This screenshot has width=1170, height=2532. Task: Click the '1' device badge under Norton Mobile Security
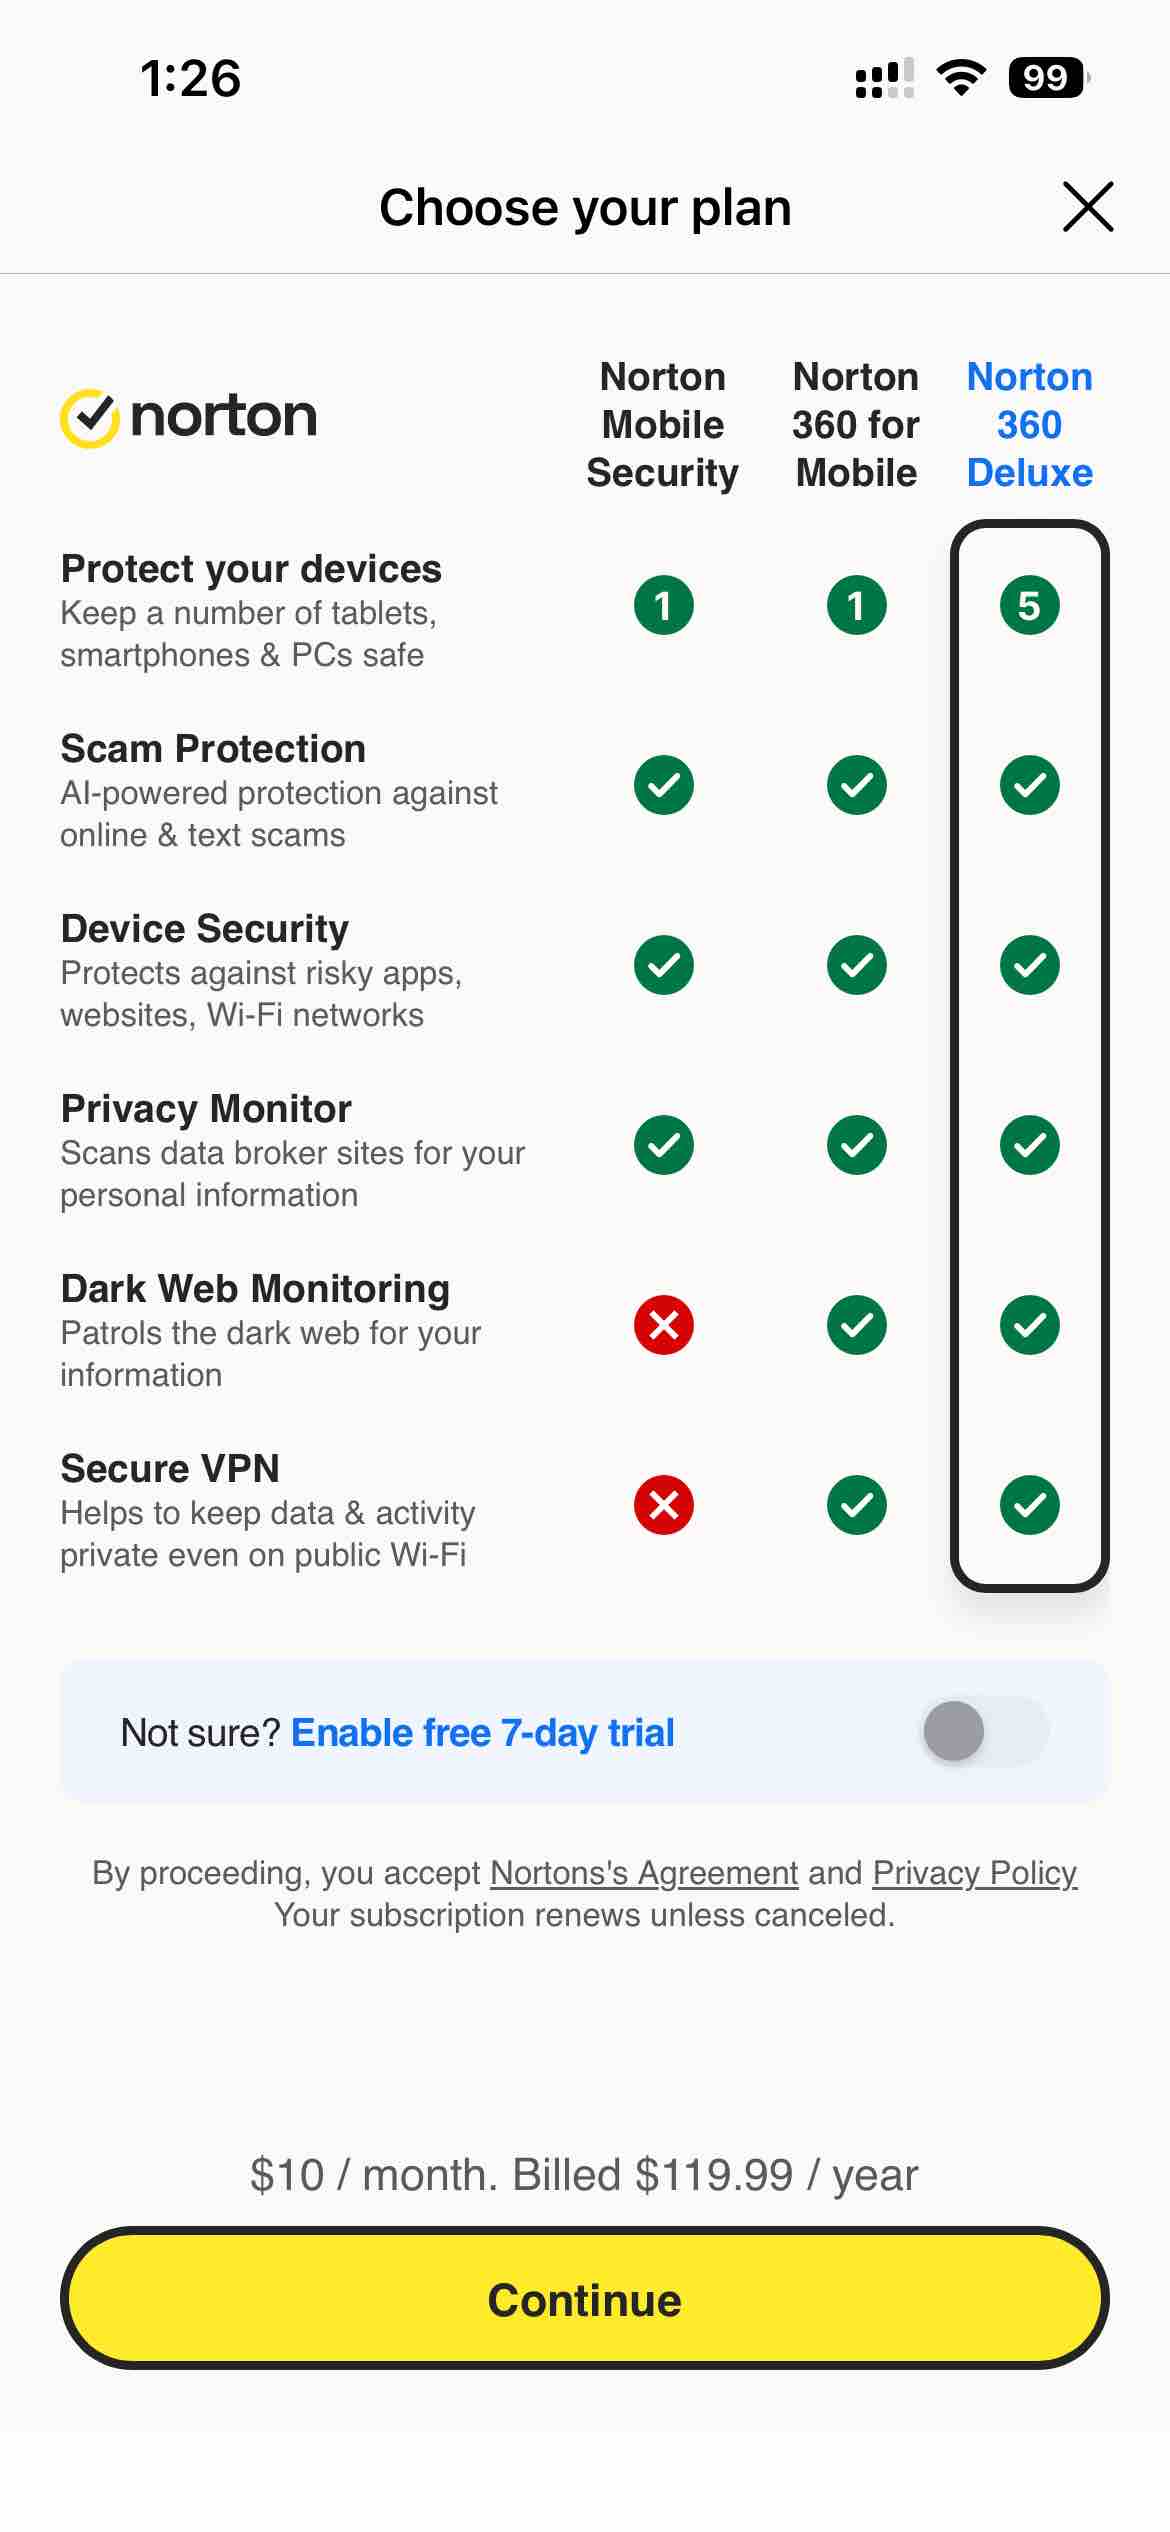coord(663,605)
